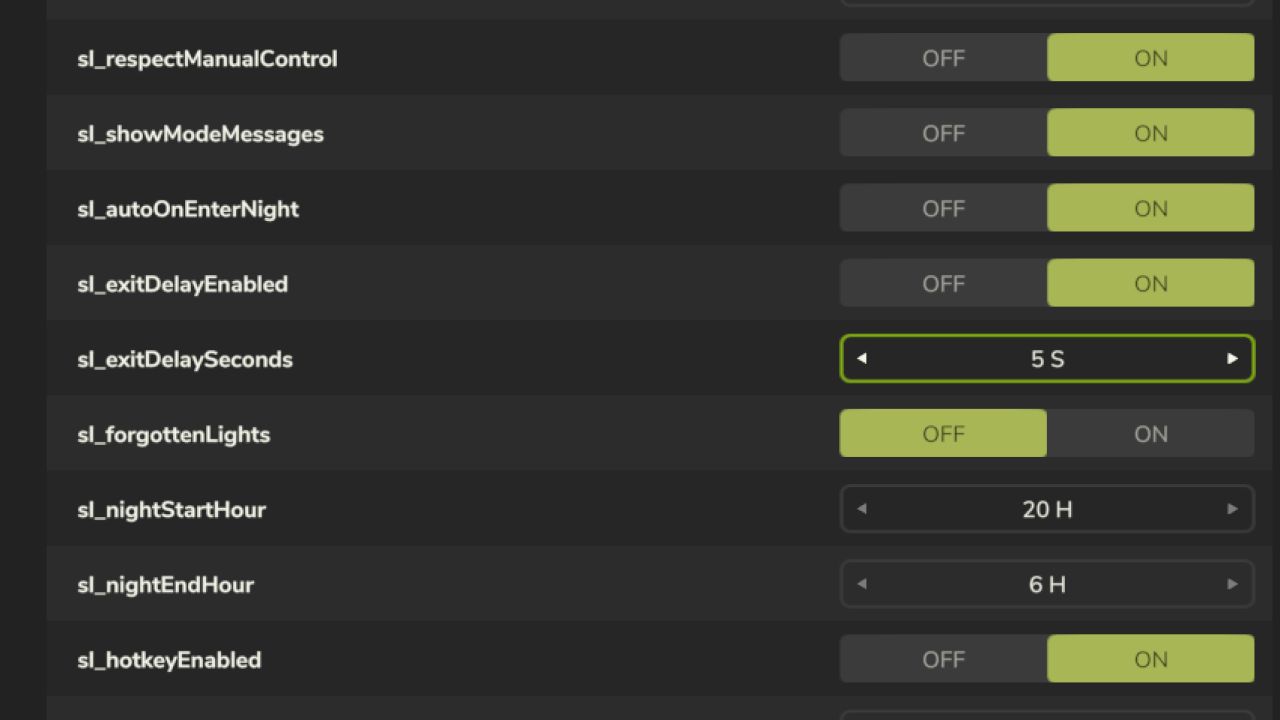Click the left arrow of sl_exitDelaySeconds

[x=862, y=359]
